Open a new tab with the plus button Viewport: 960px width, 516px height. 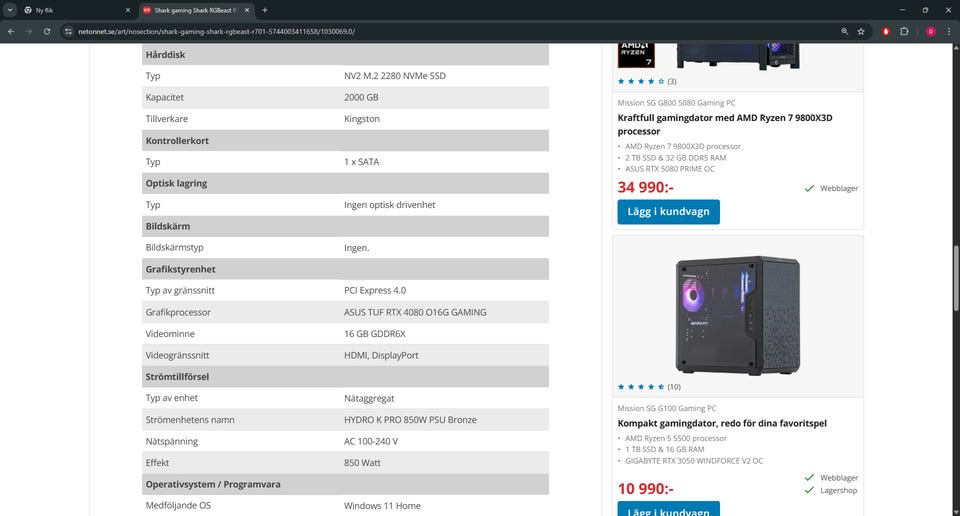click(x=264, y=10)
